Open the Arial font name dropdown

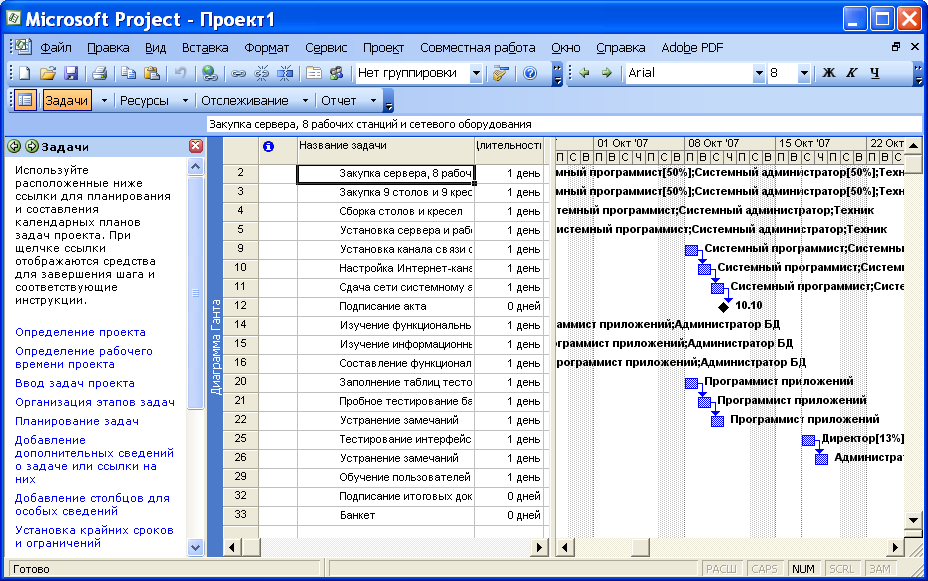click(x=759, y=73)
